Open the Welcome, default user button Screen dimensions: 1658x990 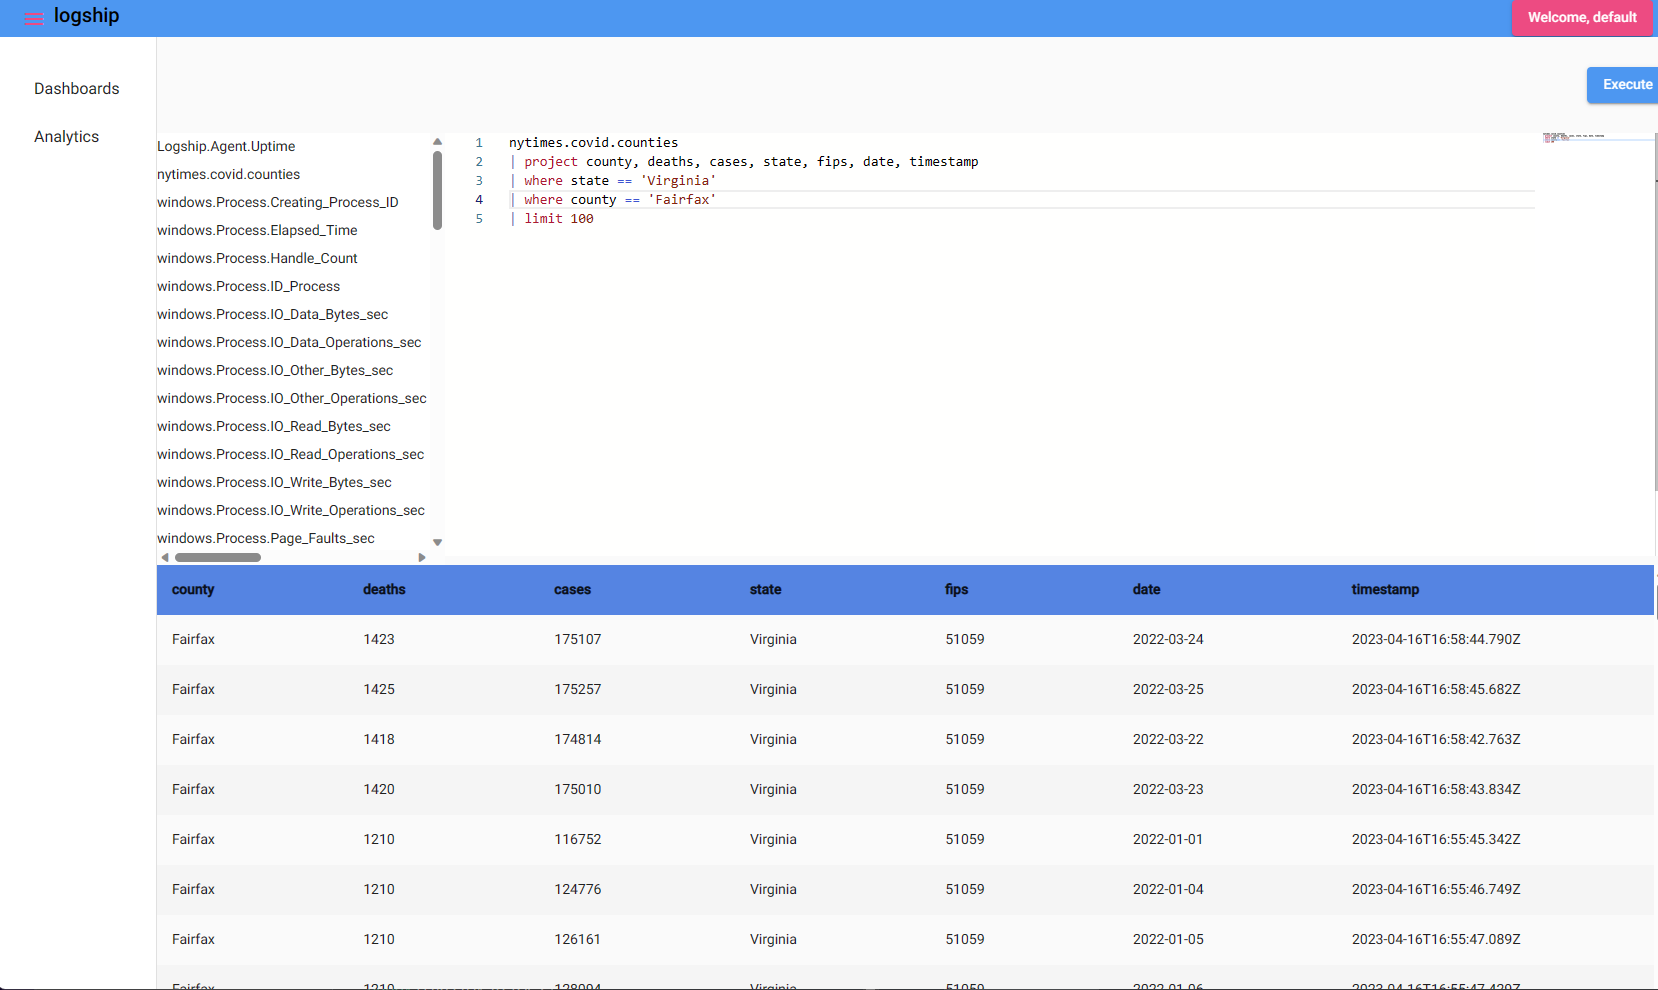1581,18
